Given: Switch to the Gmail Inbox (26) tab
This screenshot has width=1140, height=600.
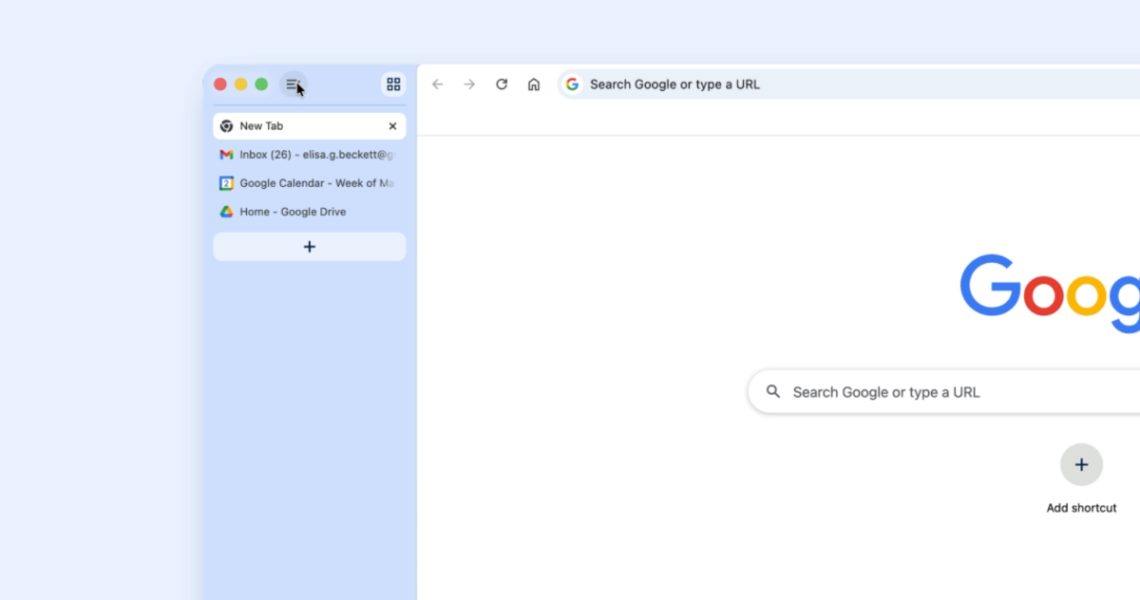Looking at the screenshot, I should coord(308,155).
